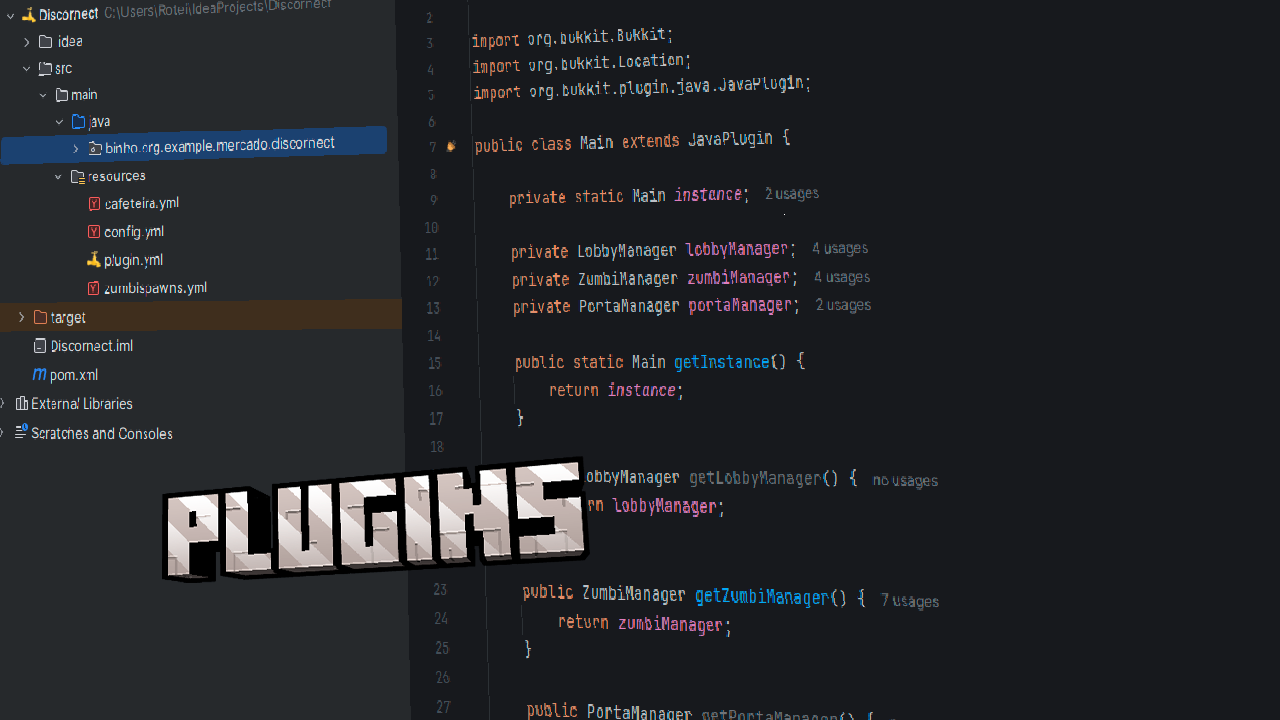
Task: Open "2 usages" hint for the instance field
Action: pos(791,193)
